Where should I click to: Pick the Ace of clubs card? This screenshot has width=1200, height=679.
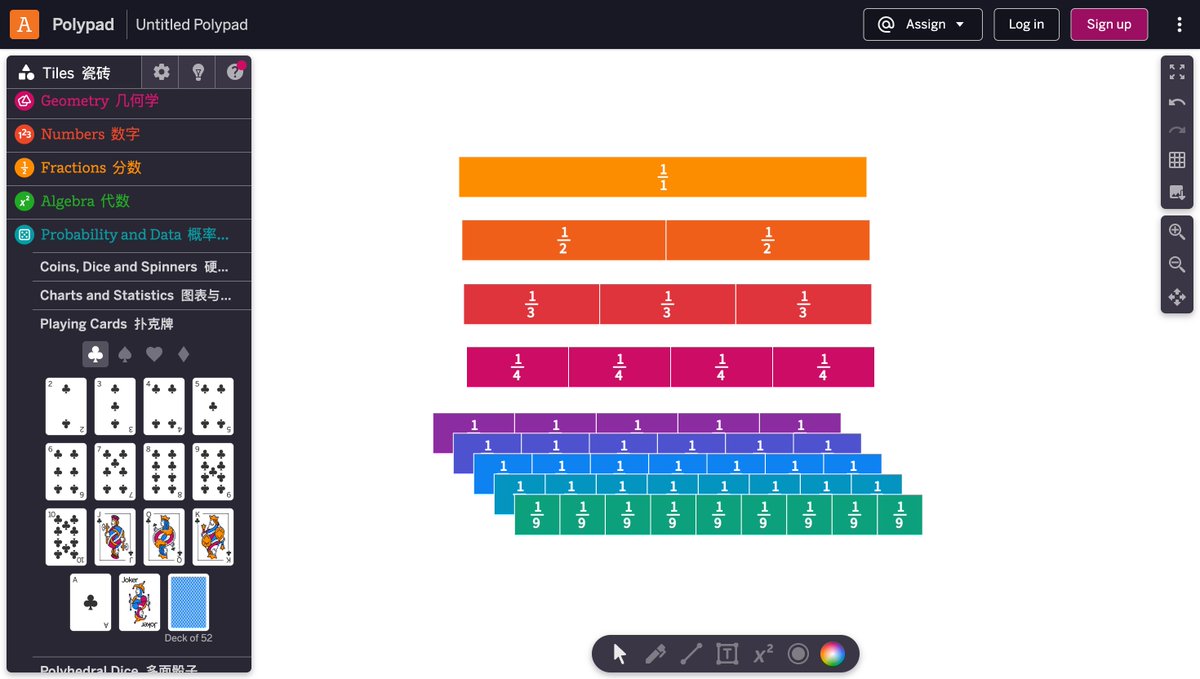[x=90, y=602]
